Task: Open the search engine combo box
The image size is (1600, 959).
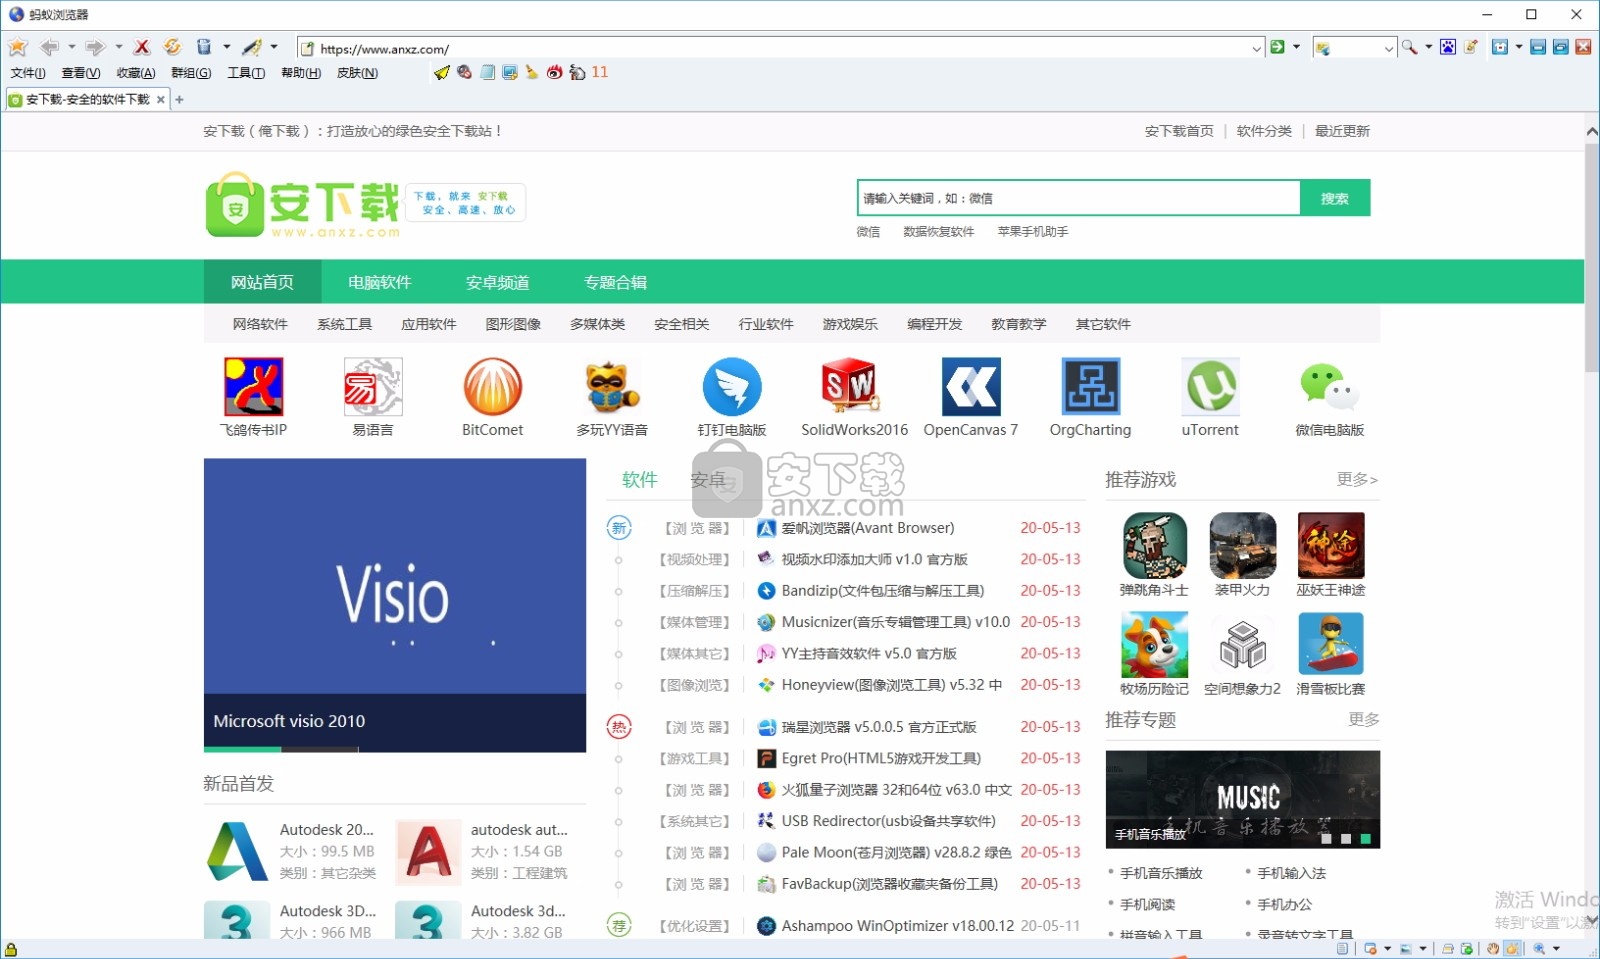Action: click(1355, 48)
